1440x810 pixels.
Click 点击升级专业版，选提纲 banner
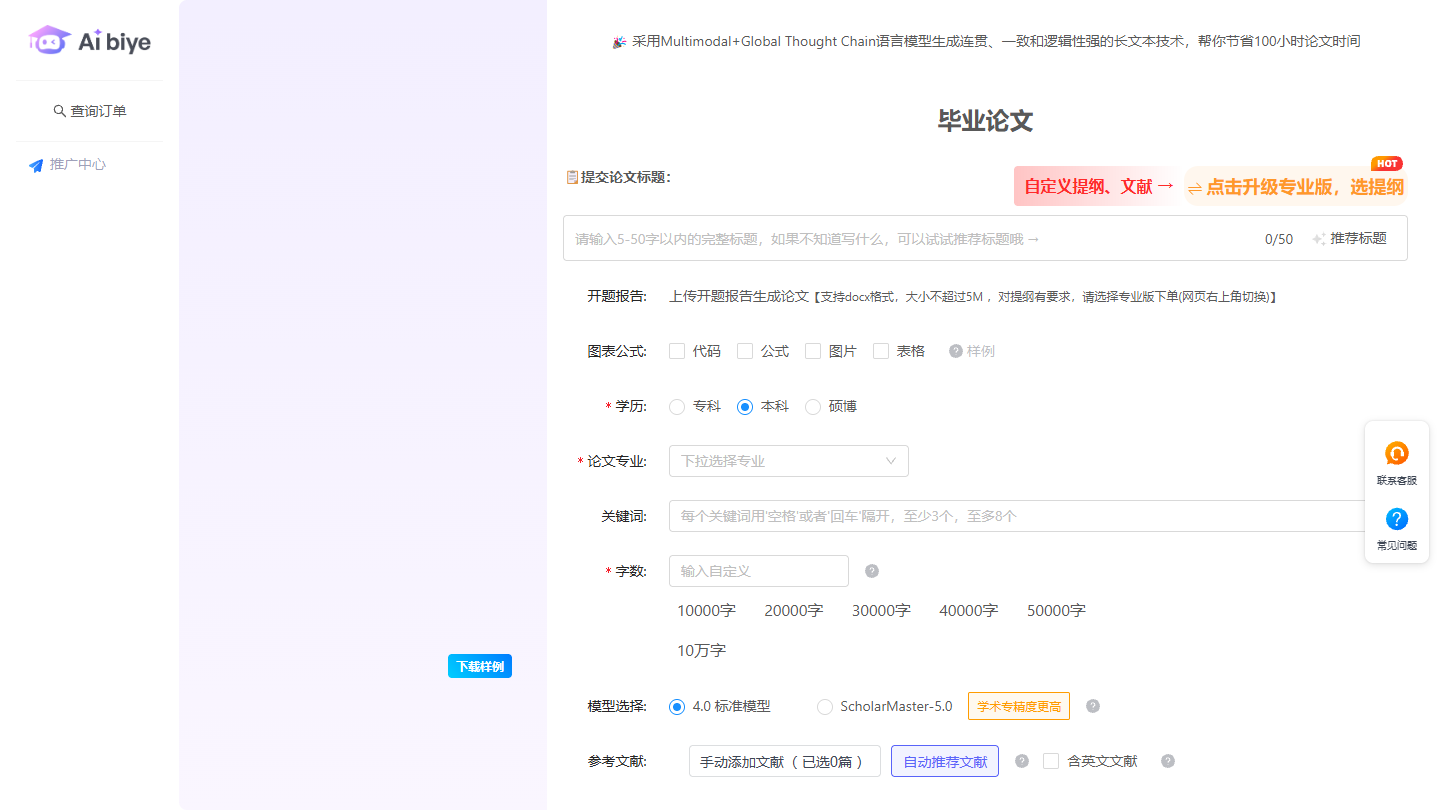coord(1296,187)
